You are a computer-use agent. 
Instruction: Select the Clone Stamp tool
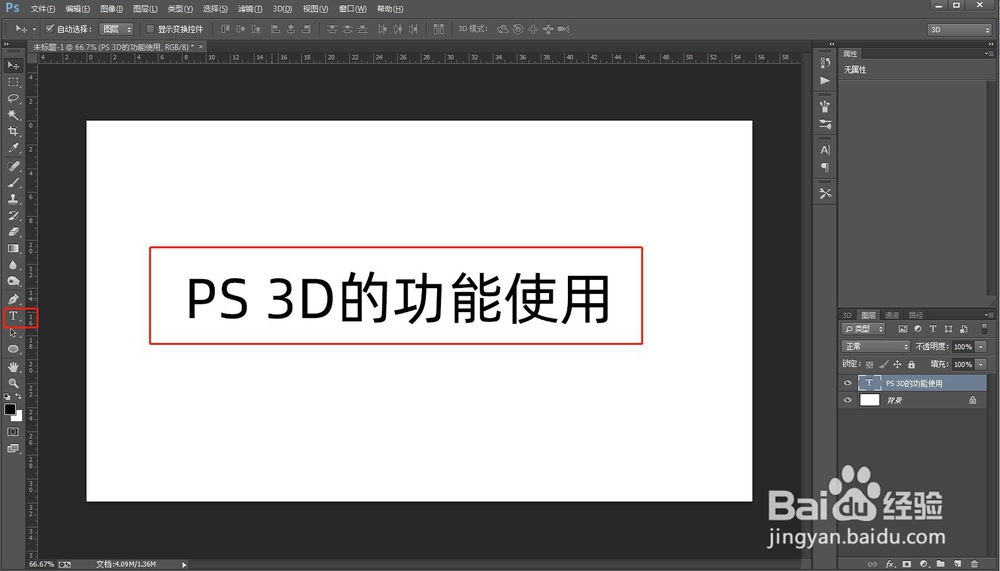(13, 199)
